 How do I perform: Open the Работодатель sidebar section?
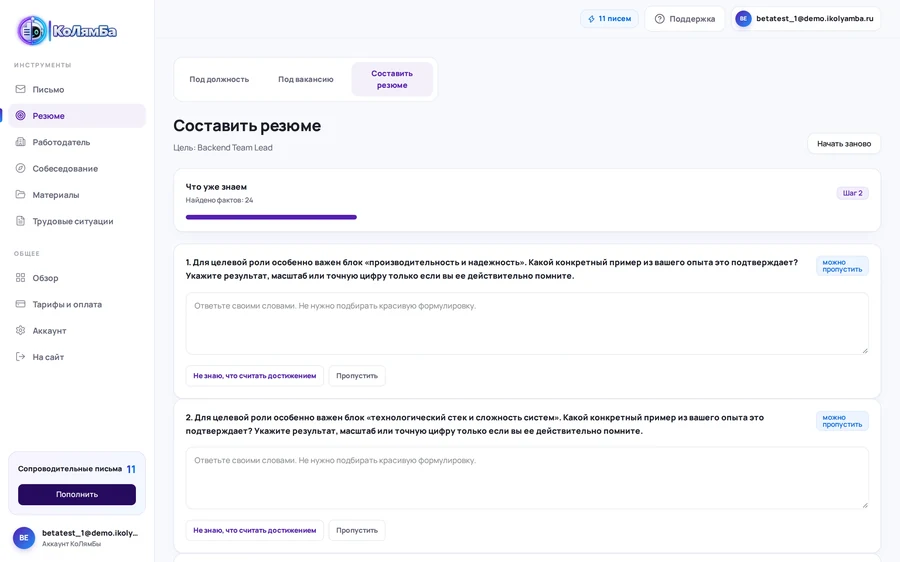[x=76, y=142]
